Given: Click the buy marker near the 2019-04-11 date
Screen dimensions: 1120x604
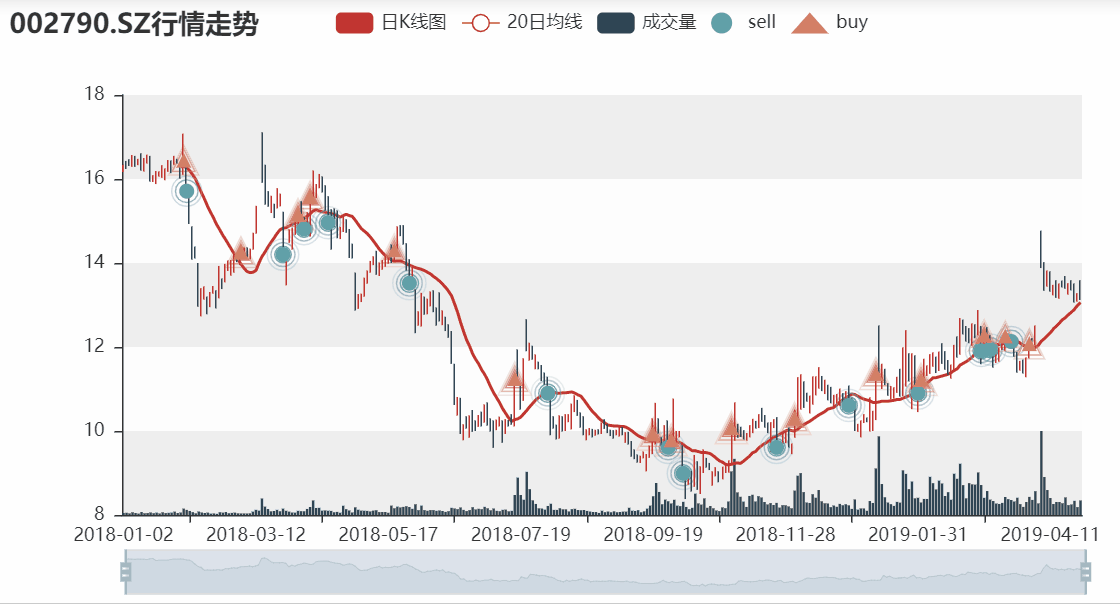Looking at the screenshot, I should coord(1029,345).
